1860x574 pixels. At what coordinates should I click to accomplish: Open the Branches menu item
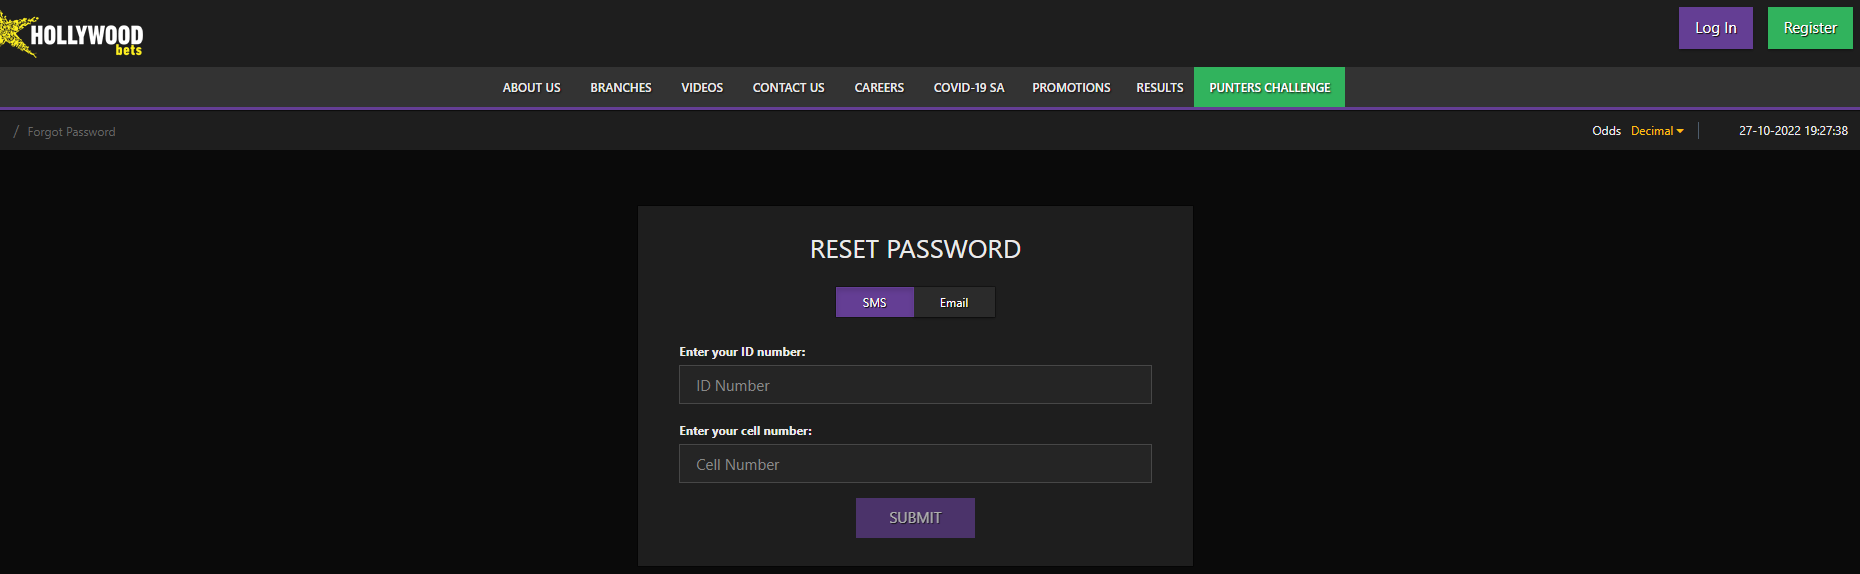pyautogui.click(x=620, y=88)
